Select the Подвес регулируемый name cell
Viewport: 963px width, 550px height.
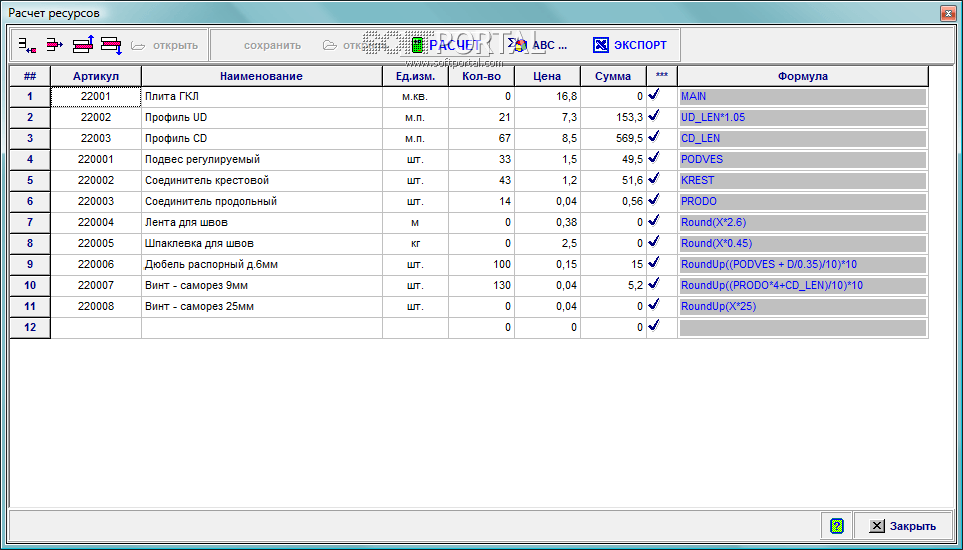coord(262,160)
